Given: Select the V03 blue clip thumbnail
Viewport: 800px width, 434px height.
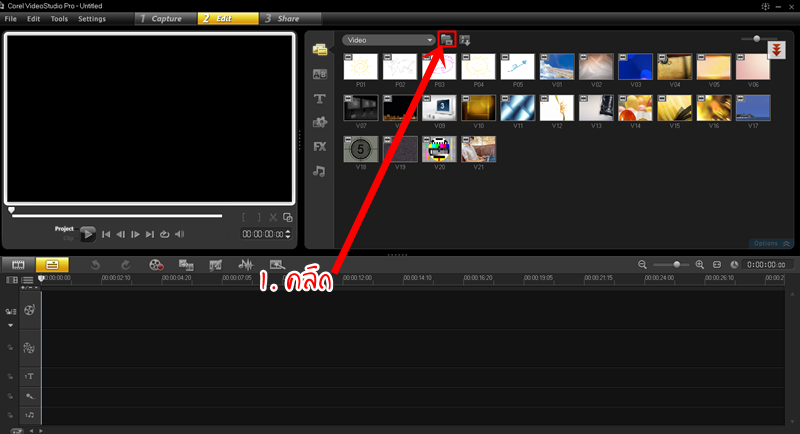Looking at the screenshot, I should click(635, 66).
